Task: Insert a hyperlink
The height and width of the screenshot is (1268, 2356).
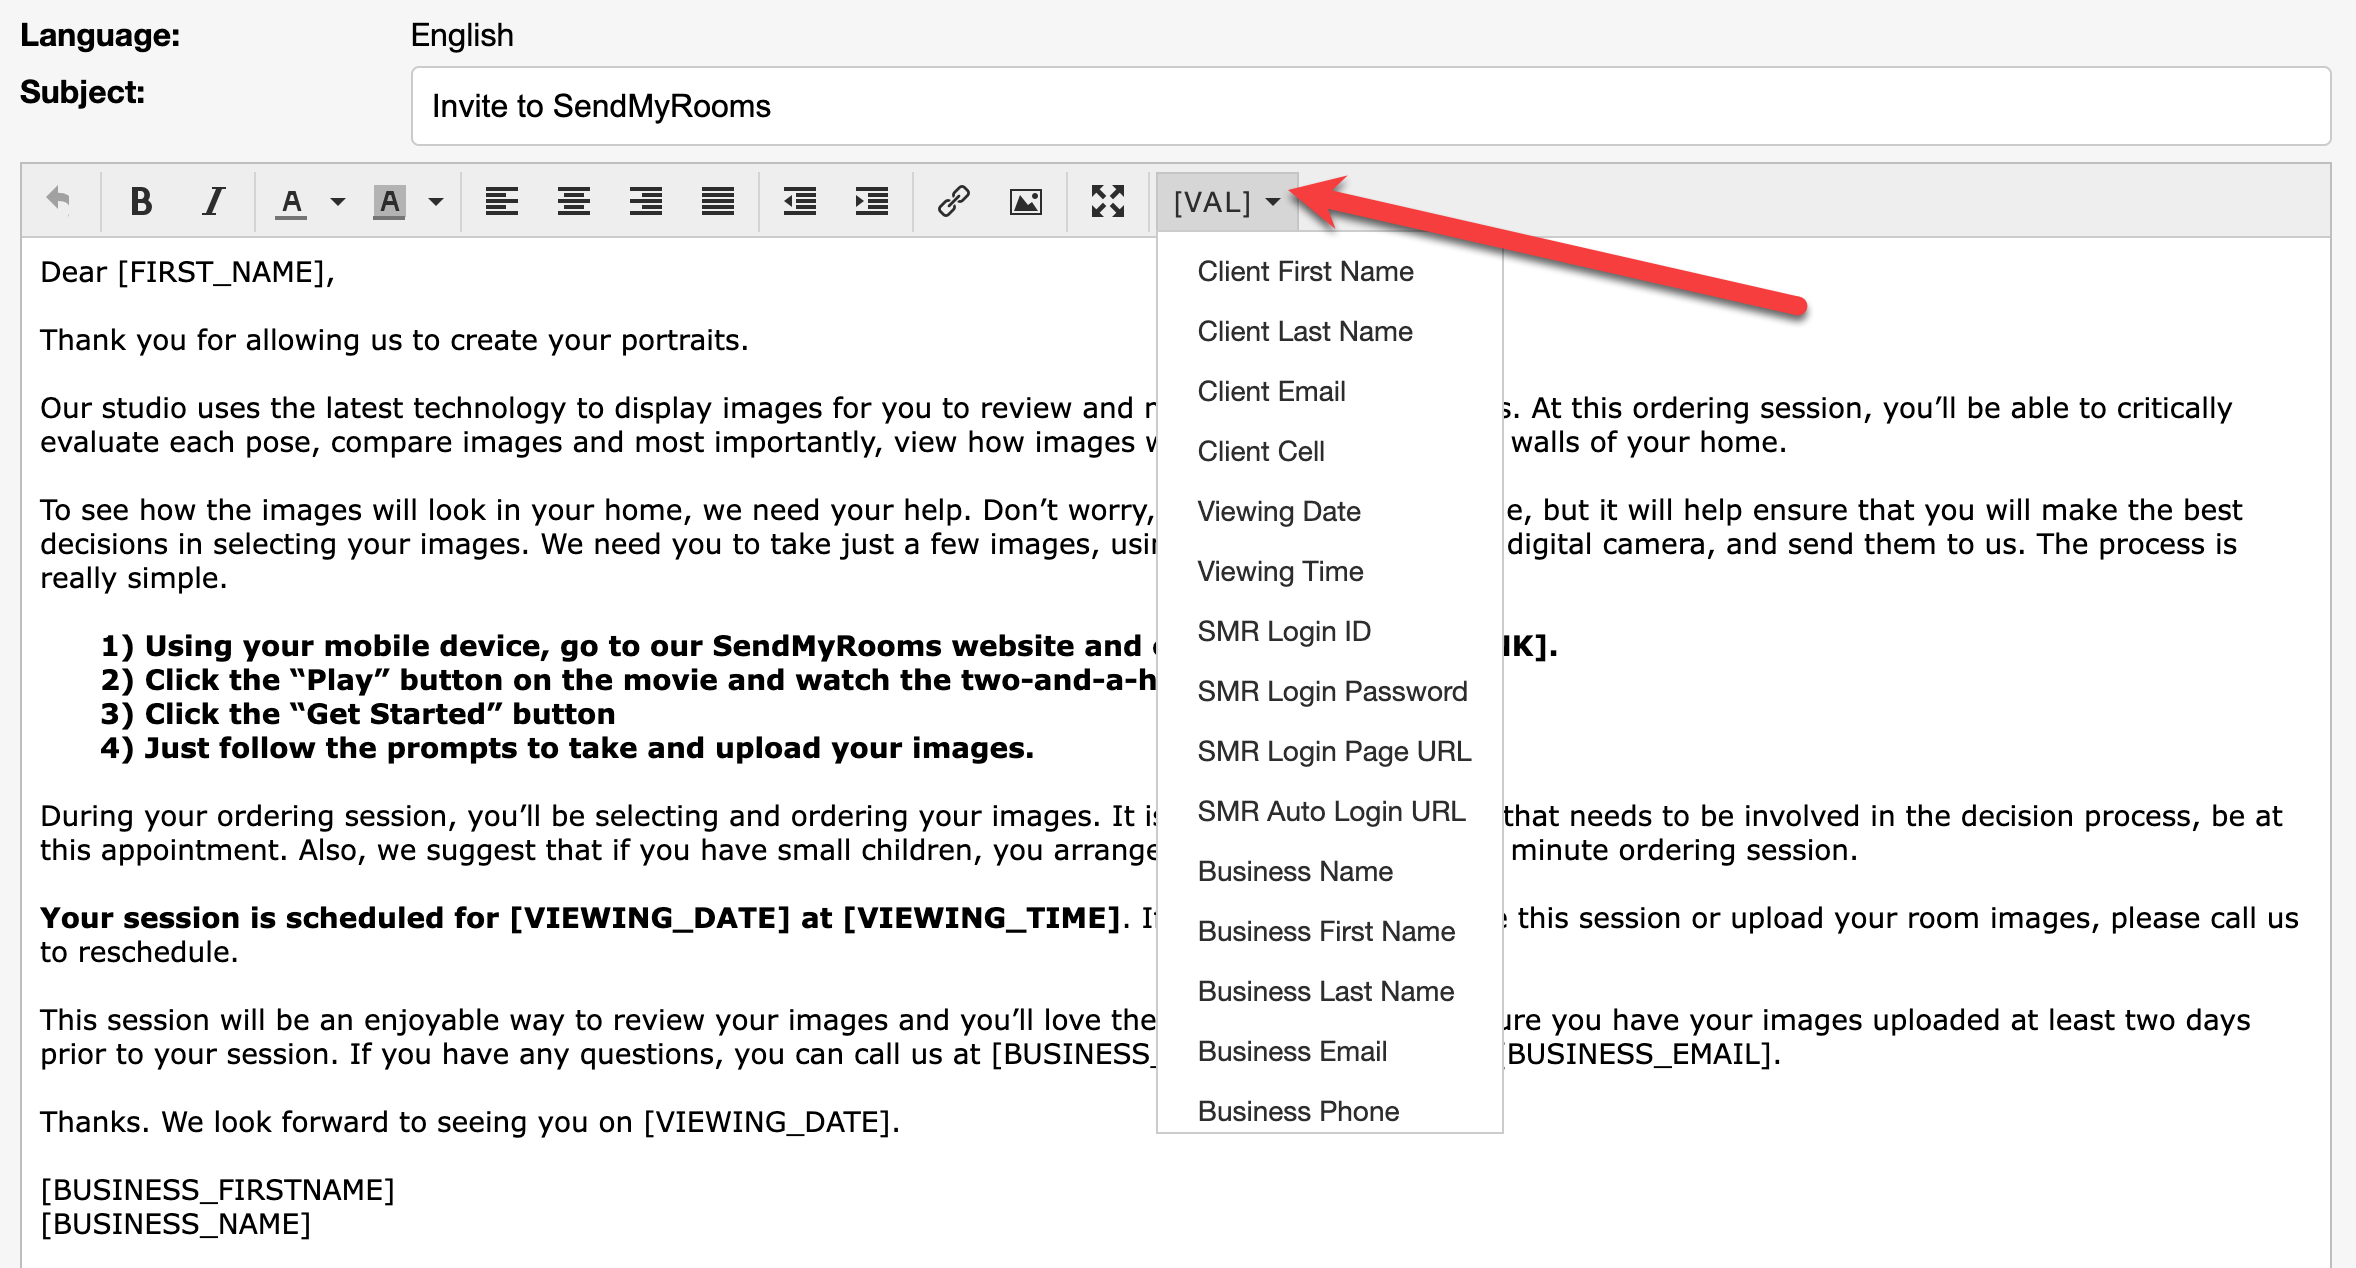Action: 953,202
